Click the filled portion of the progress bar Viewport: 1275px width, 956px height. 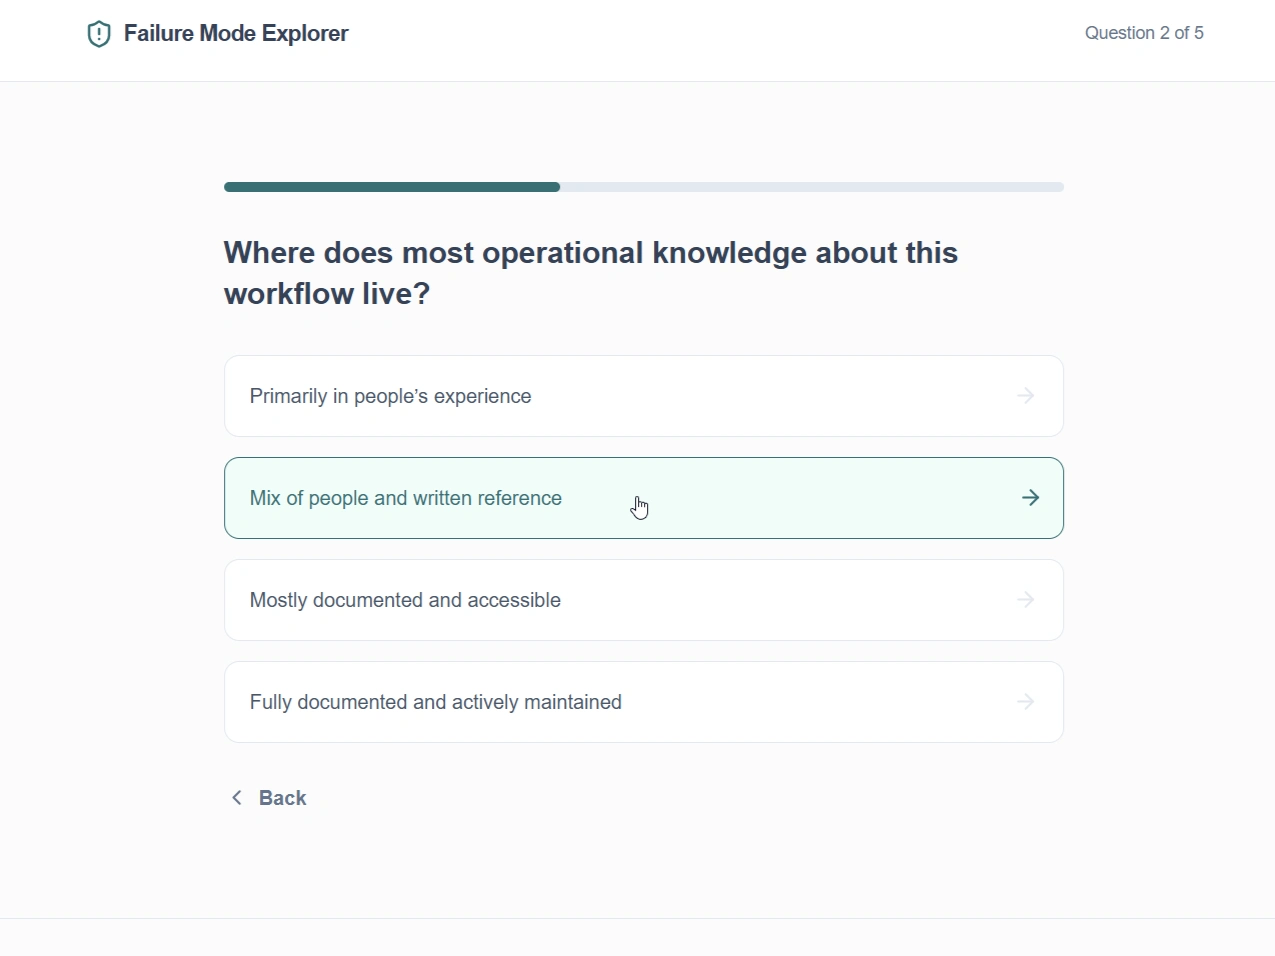(x=392, y=187)
